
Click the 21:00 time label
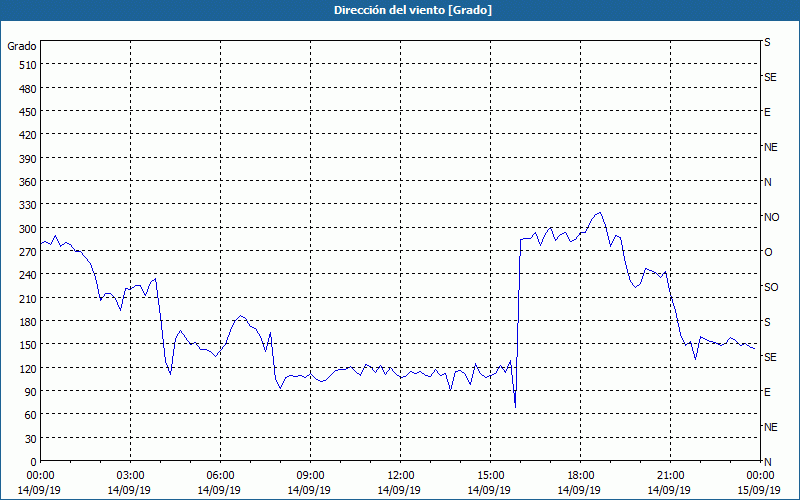pyautogui.click(x=670, y=476)
